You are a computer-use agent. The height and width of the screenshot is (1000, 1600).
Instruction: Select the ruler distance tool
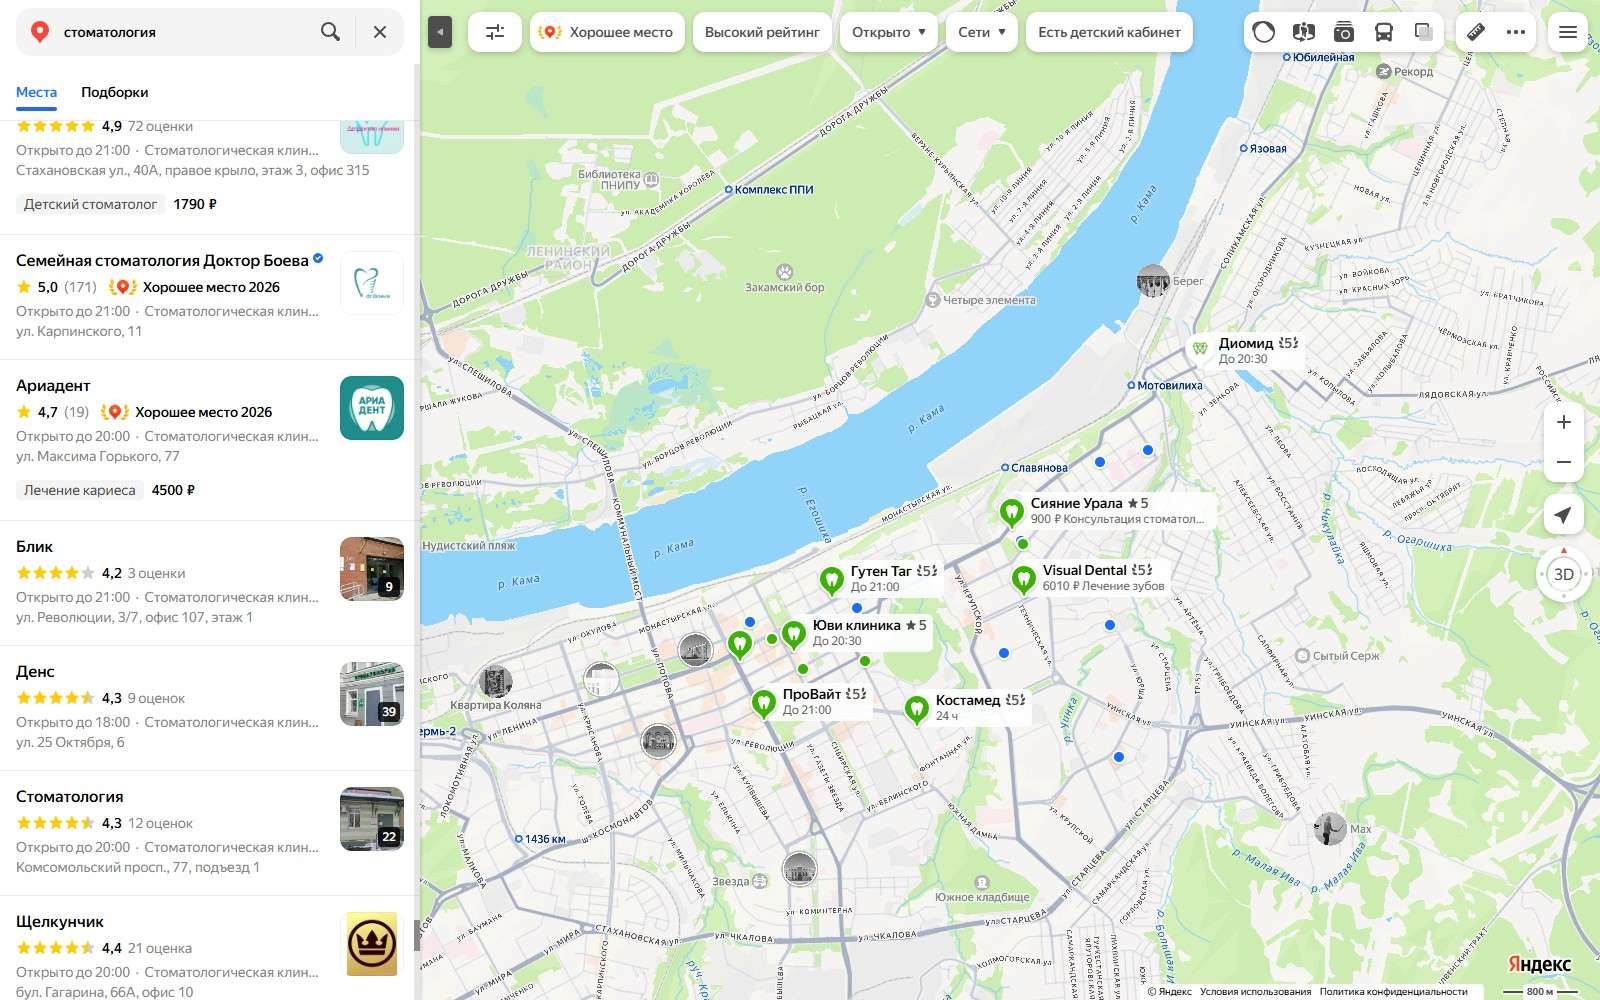(1476, 32)
